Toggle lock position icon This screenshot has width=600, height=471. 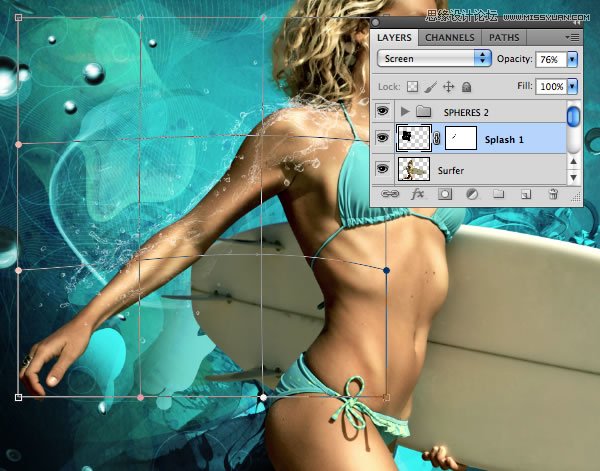448,87
